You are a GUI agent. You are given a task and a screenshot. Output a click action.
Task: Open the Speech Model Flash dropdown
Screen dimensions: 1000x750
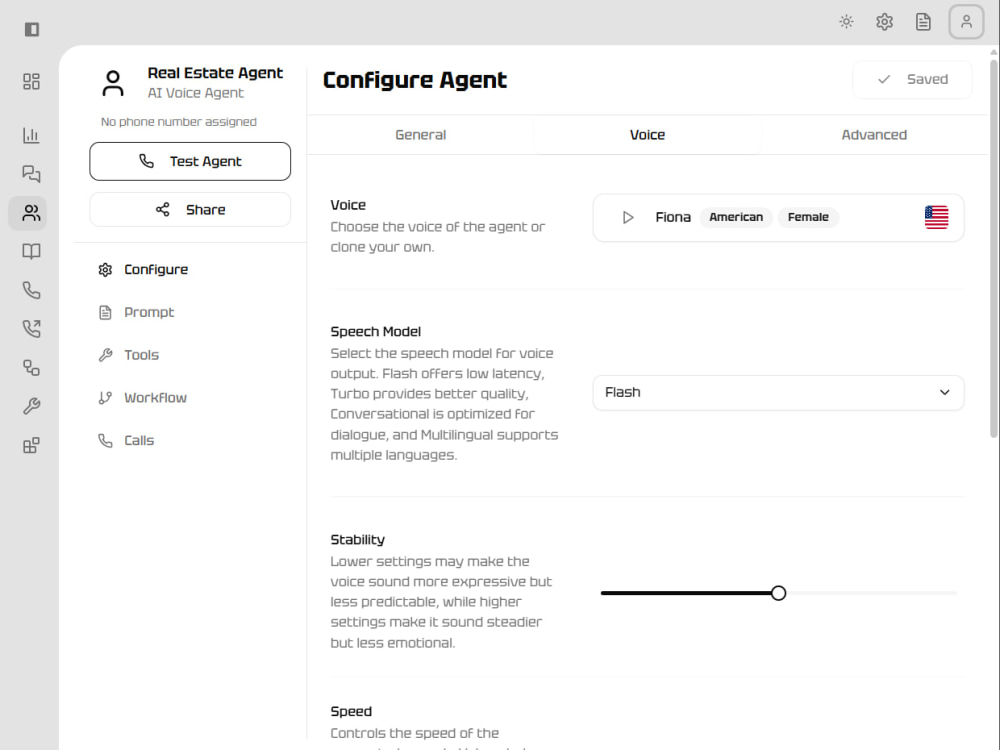click(778, 393)
